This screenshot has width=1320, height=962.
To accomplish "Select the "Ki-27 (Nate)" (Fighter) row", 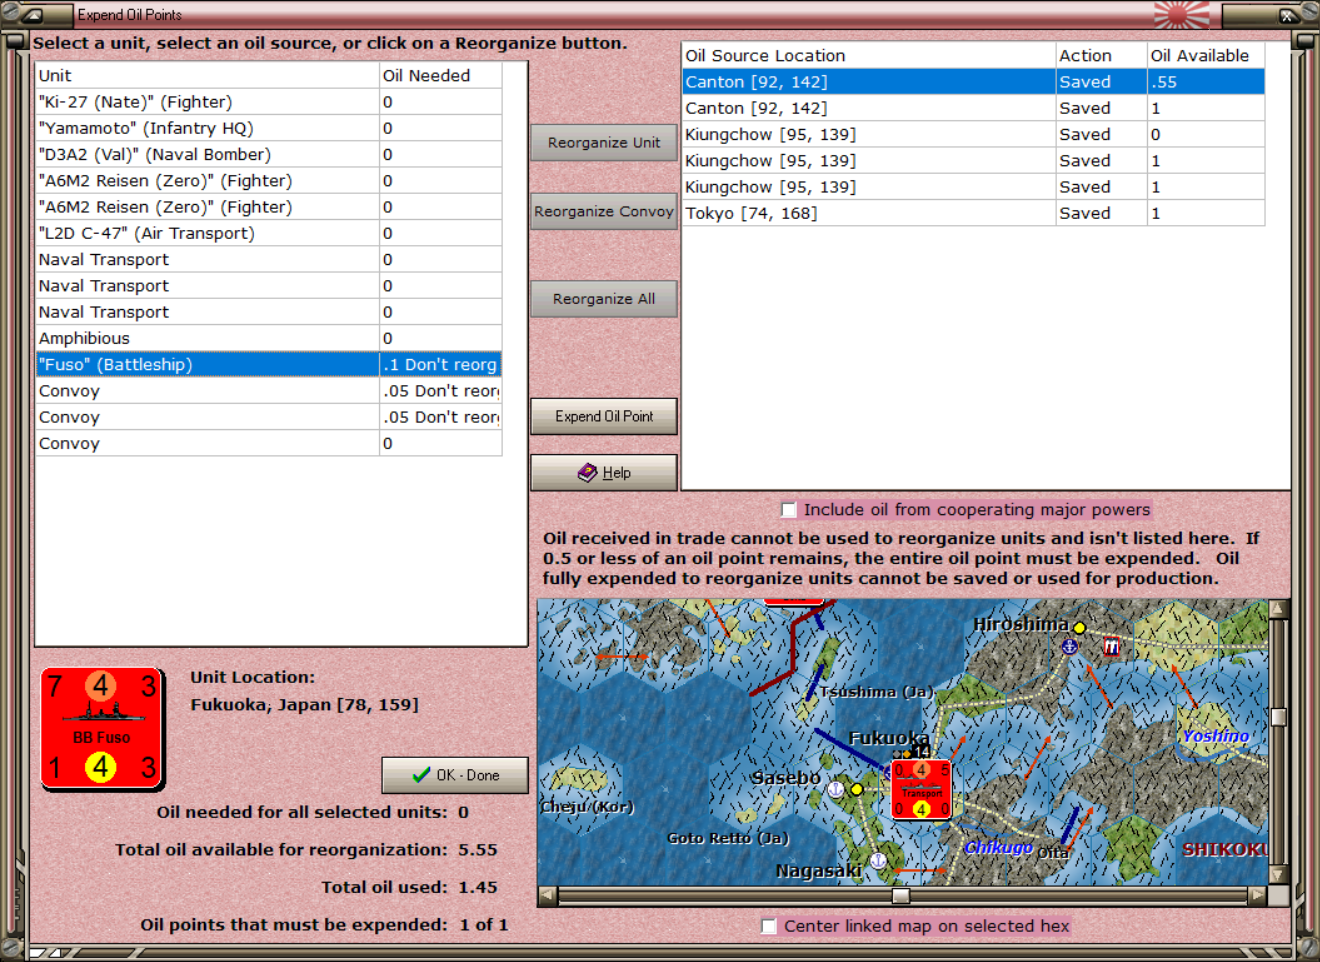I will tap(268, 102).
